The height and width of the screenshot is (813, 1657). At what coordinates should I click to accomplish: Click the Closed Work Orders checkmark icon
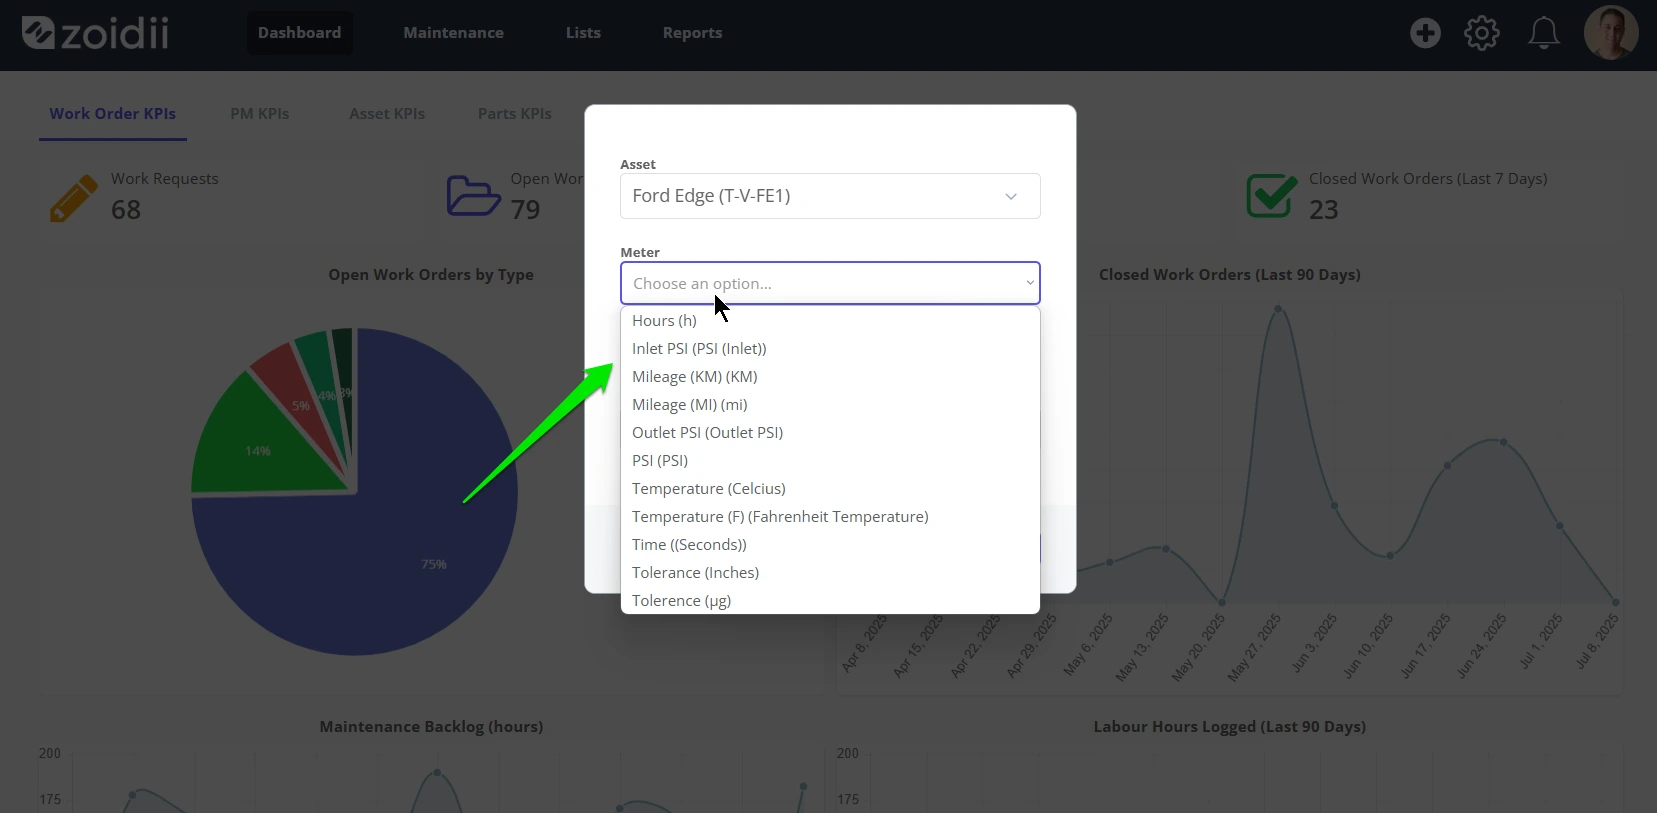tap(1272, 196)
